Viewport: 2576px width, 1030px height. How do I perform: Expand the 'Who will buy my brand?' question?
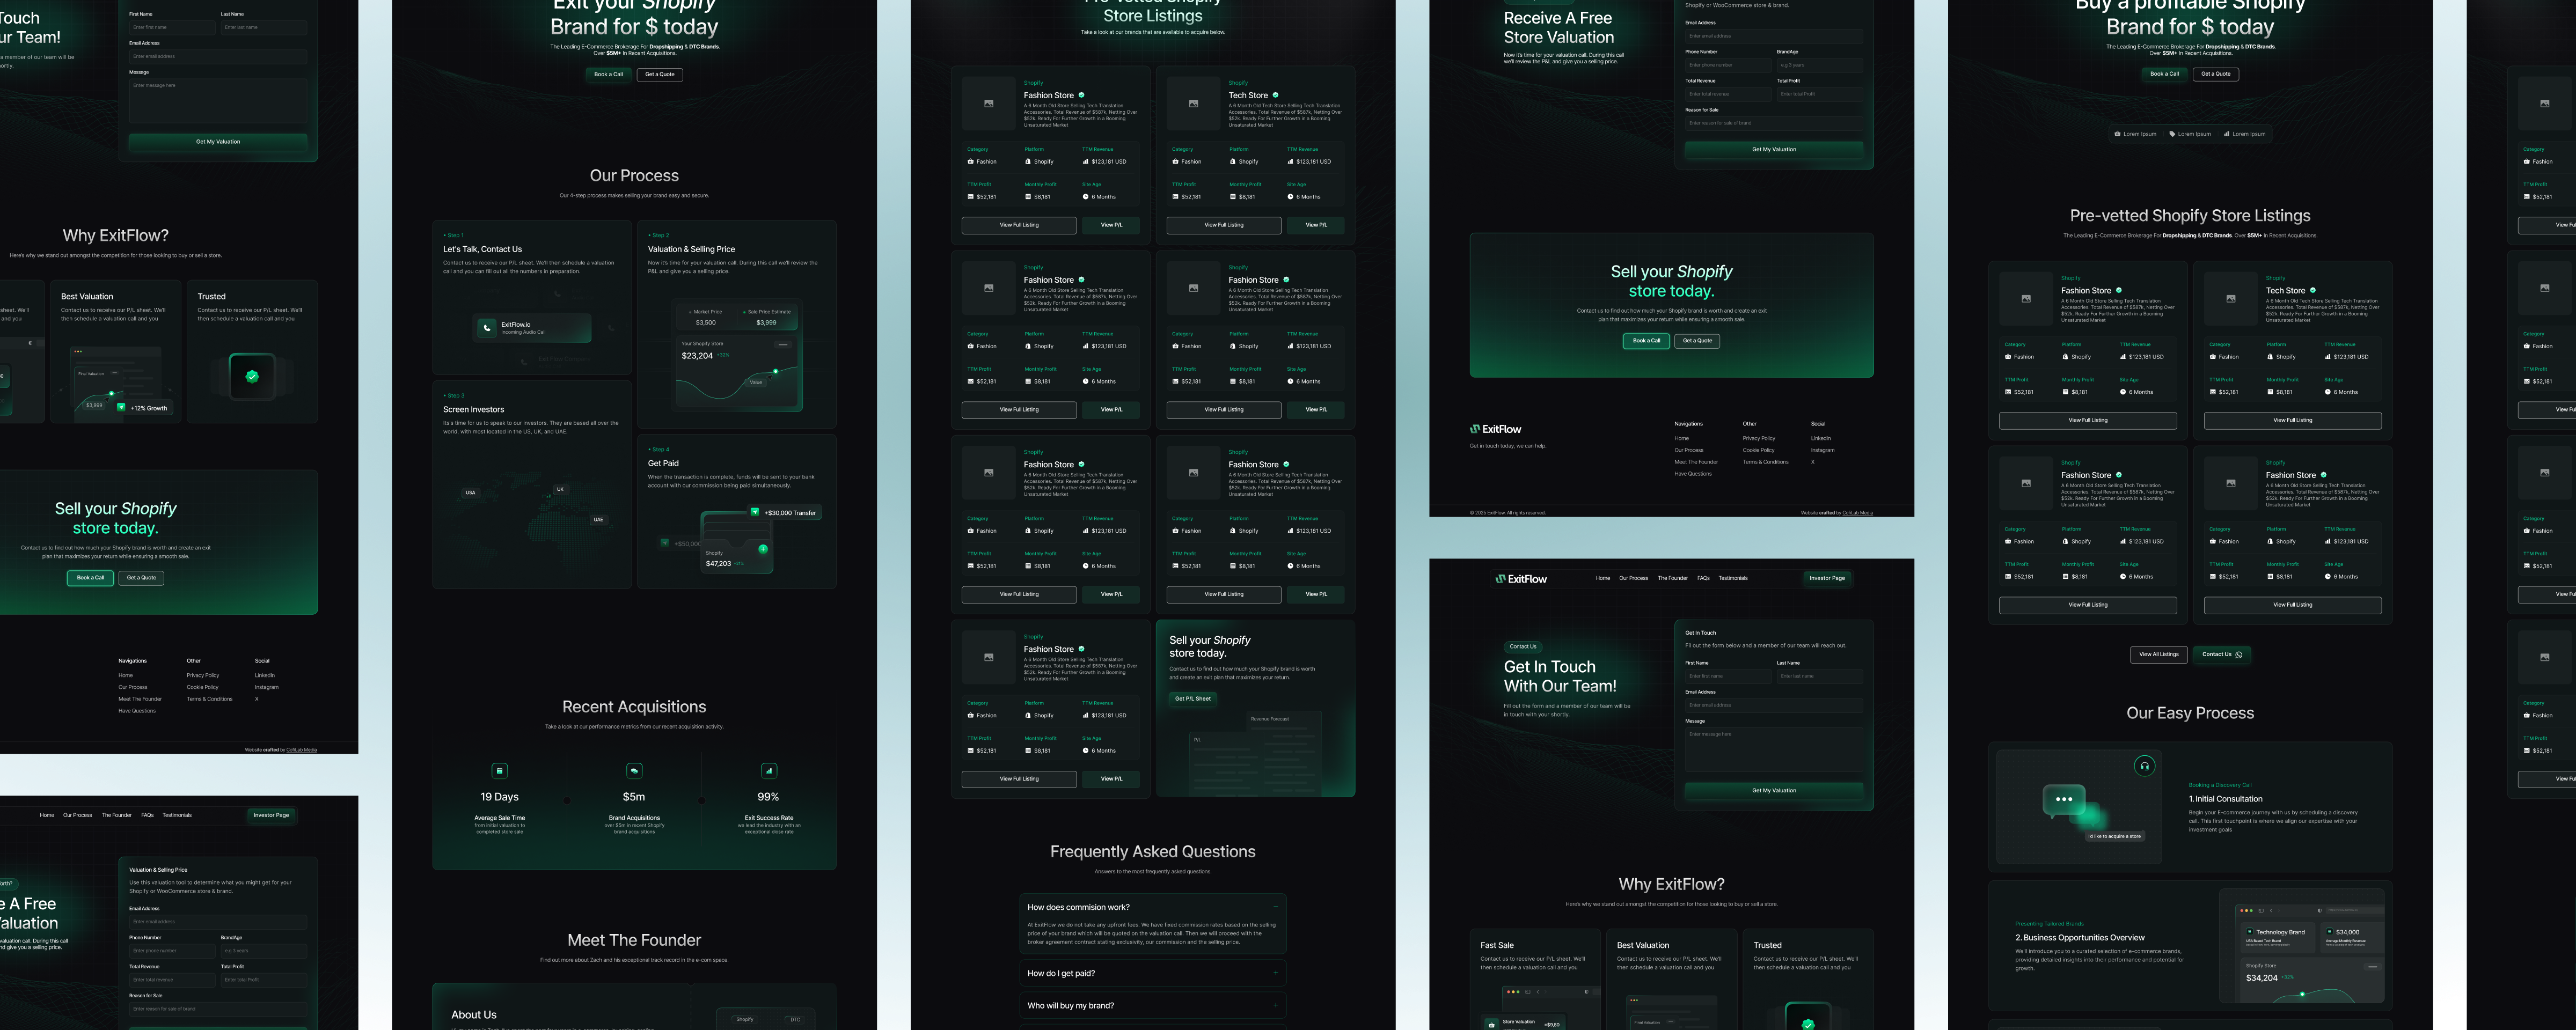1276,1006
